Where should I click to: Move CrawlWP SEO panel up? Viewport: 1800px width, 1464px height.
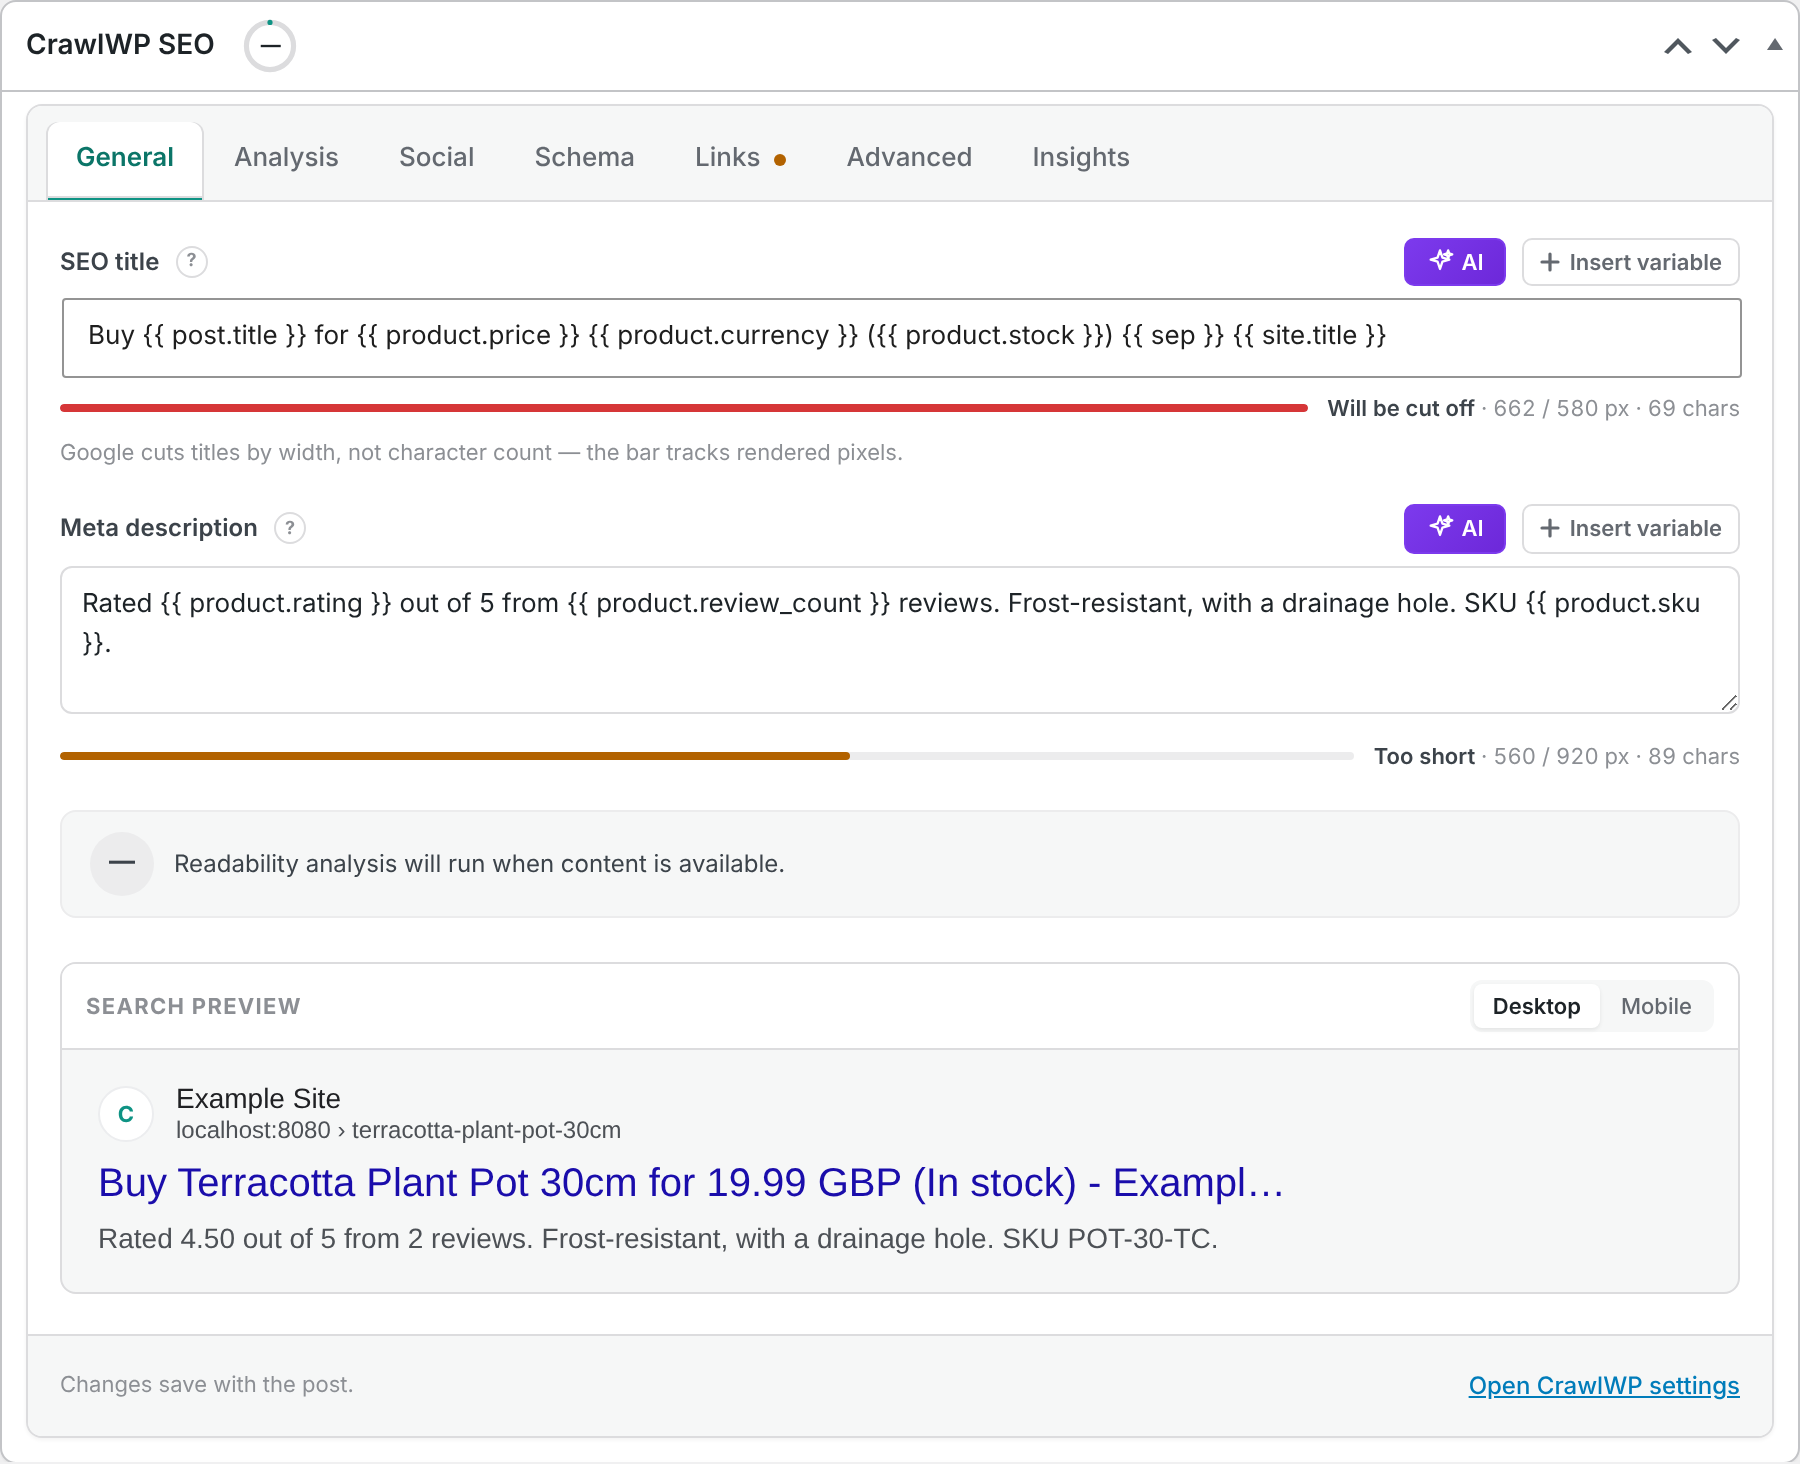1678,46
